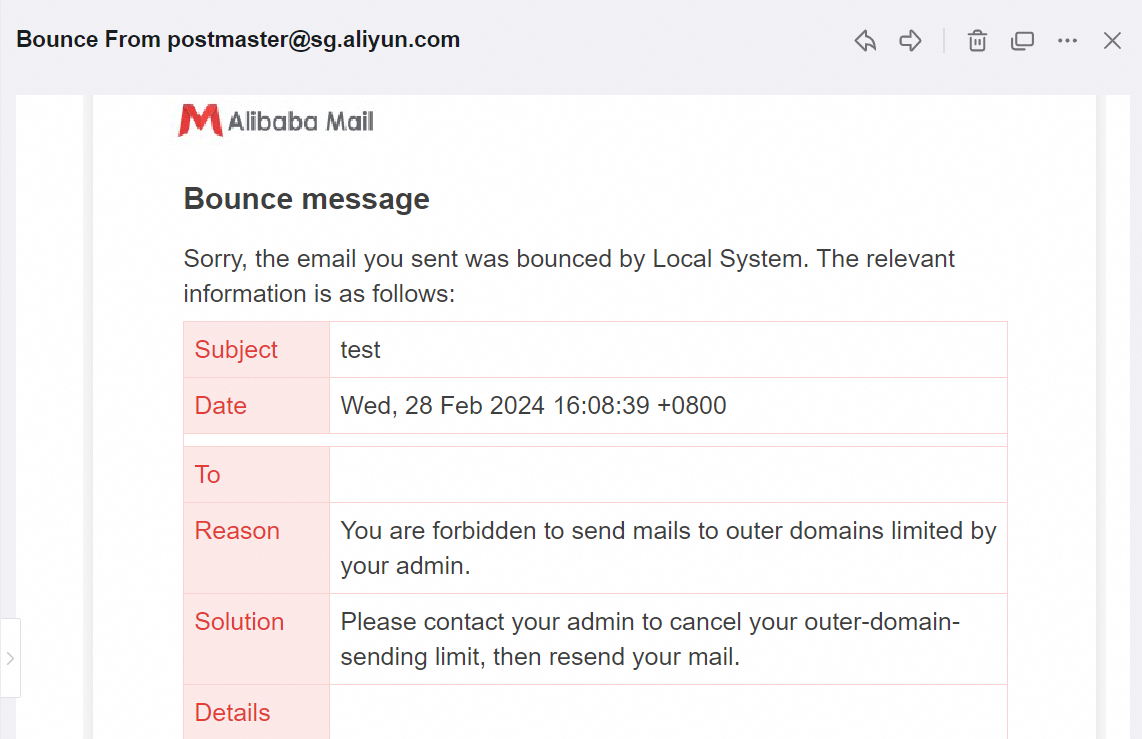Forward this bounce message

[910, 41]
